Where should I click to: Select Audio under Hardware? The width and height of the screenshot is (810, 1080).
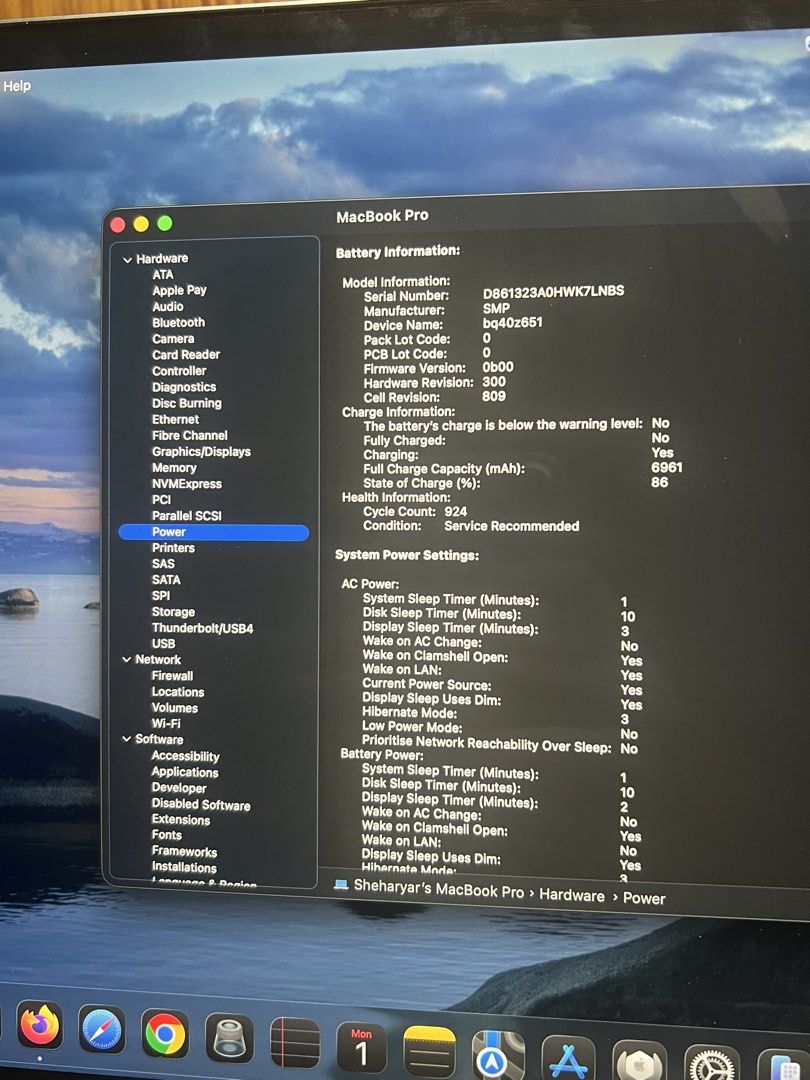click(x=167, y=307)
